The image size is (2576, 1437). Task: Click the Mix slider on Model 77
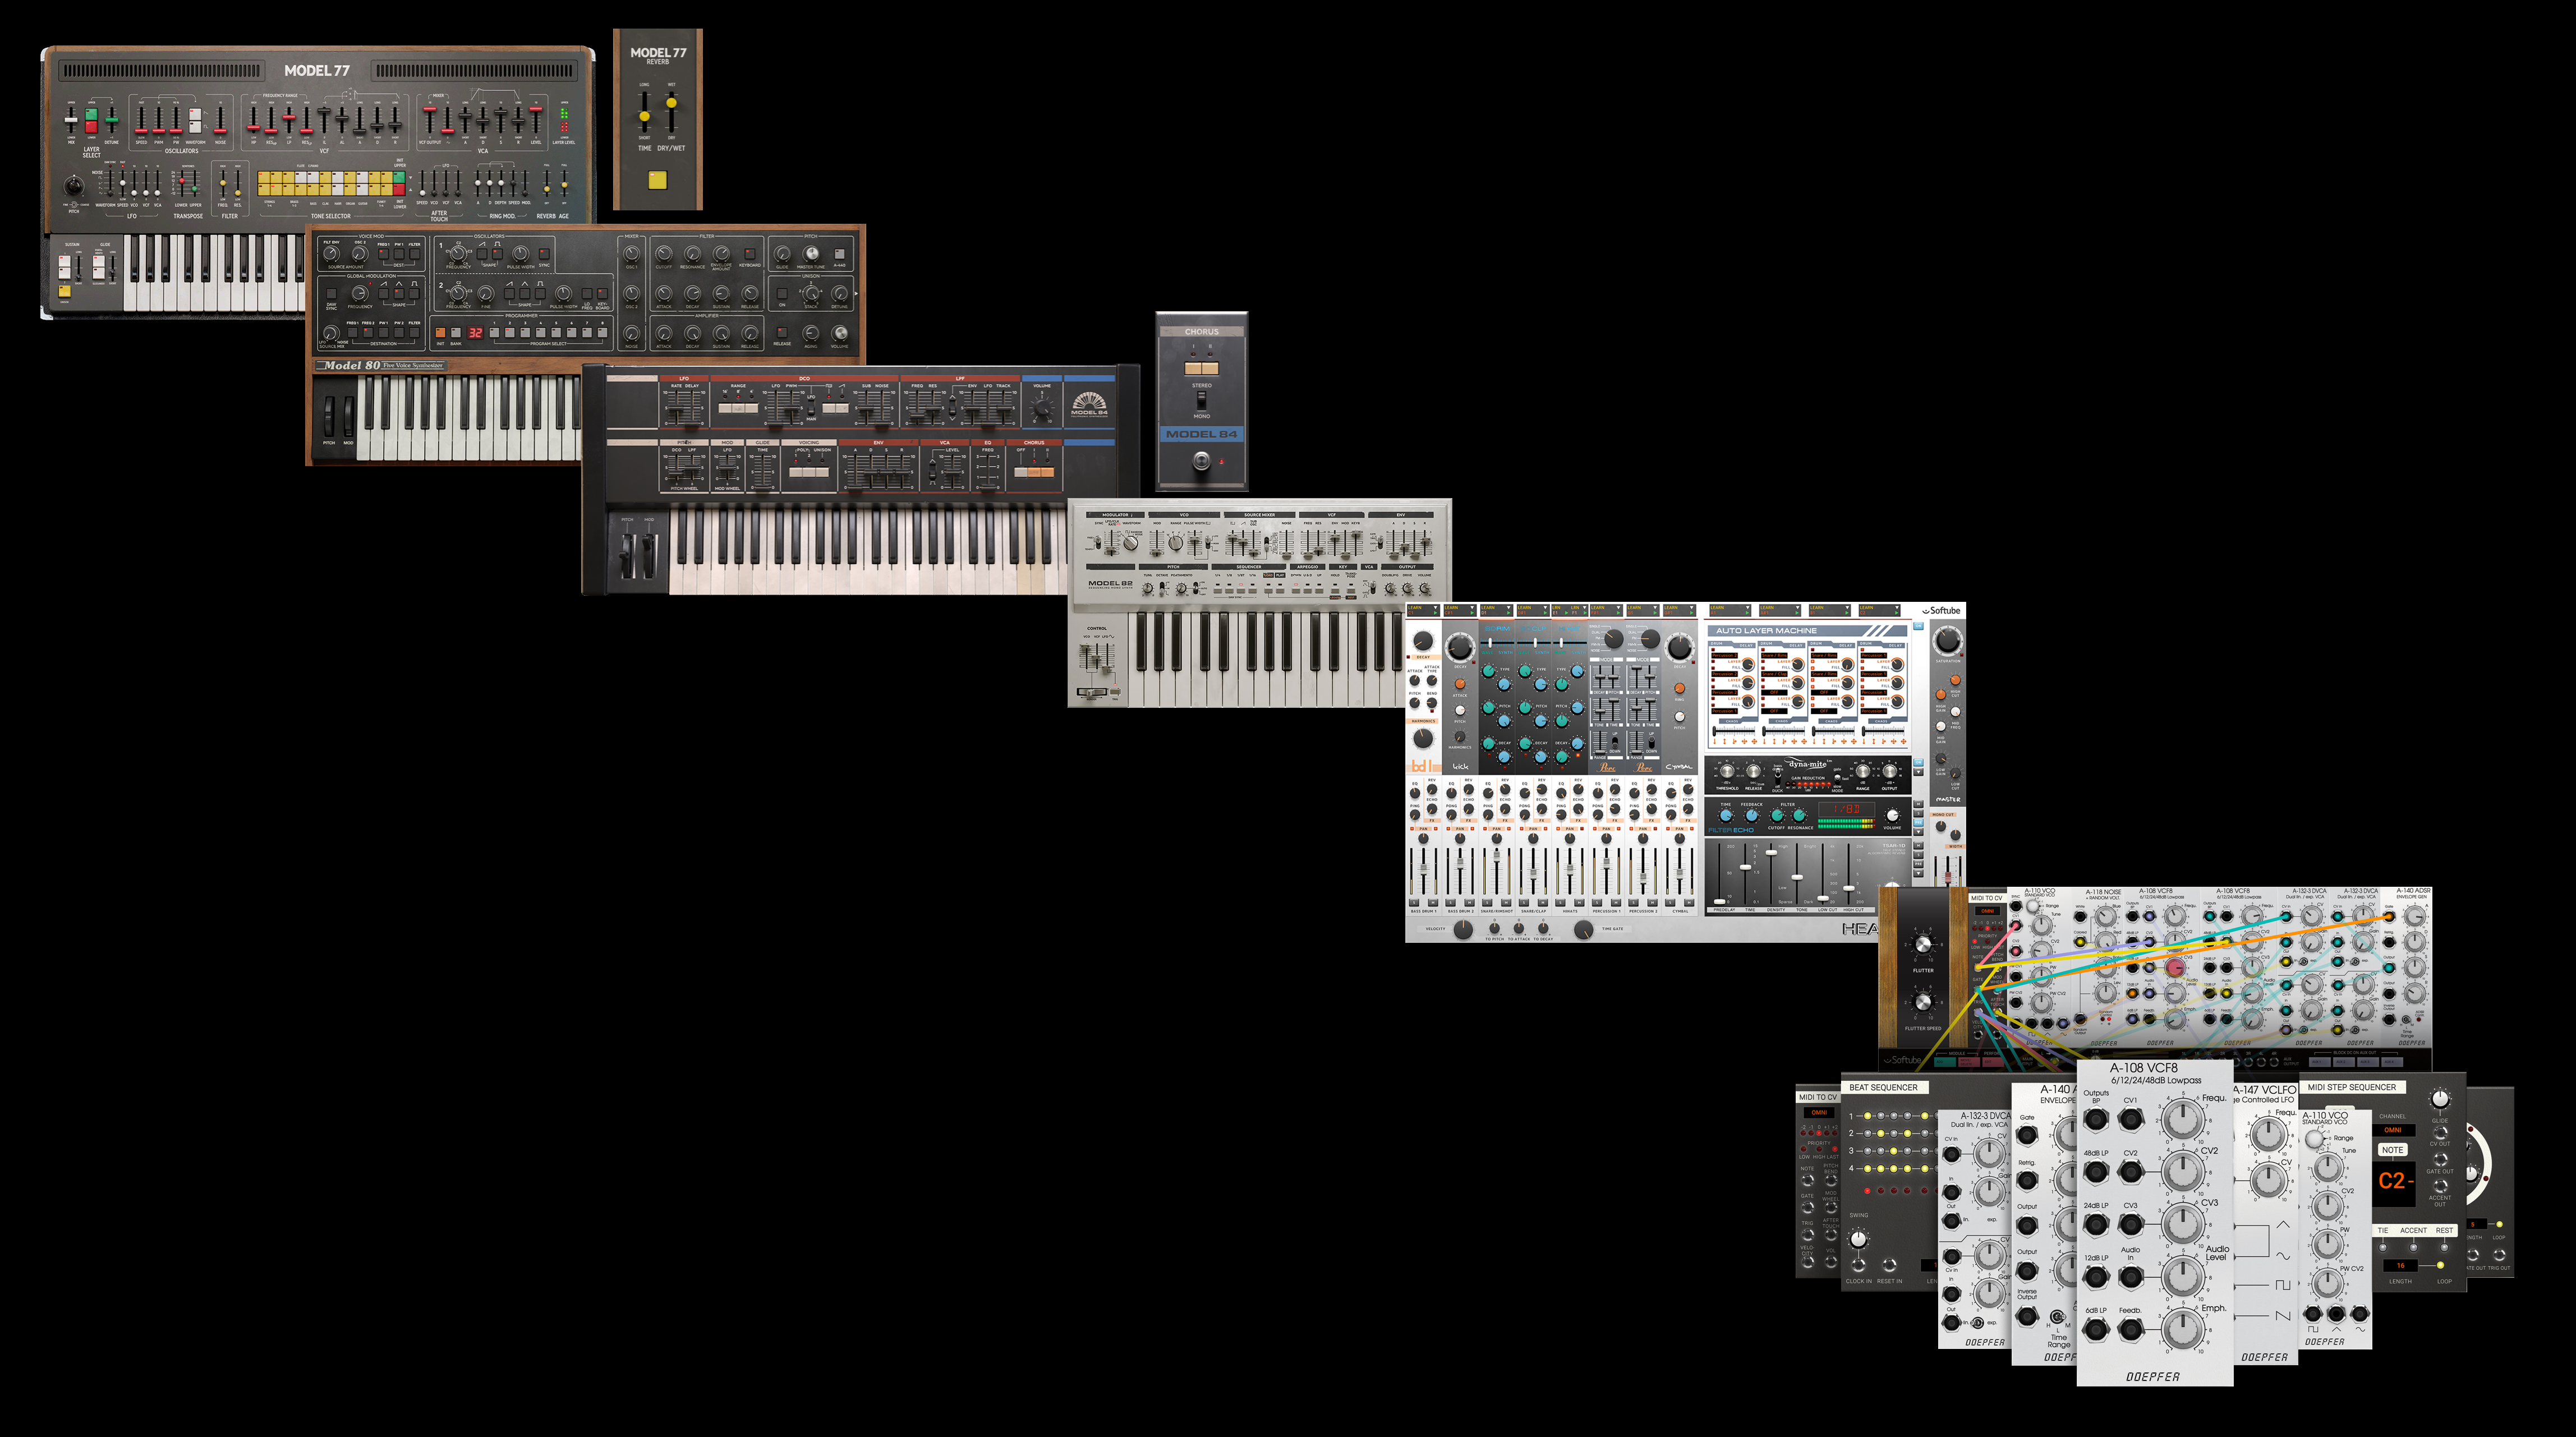coord(71,121)
